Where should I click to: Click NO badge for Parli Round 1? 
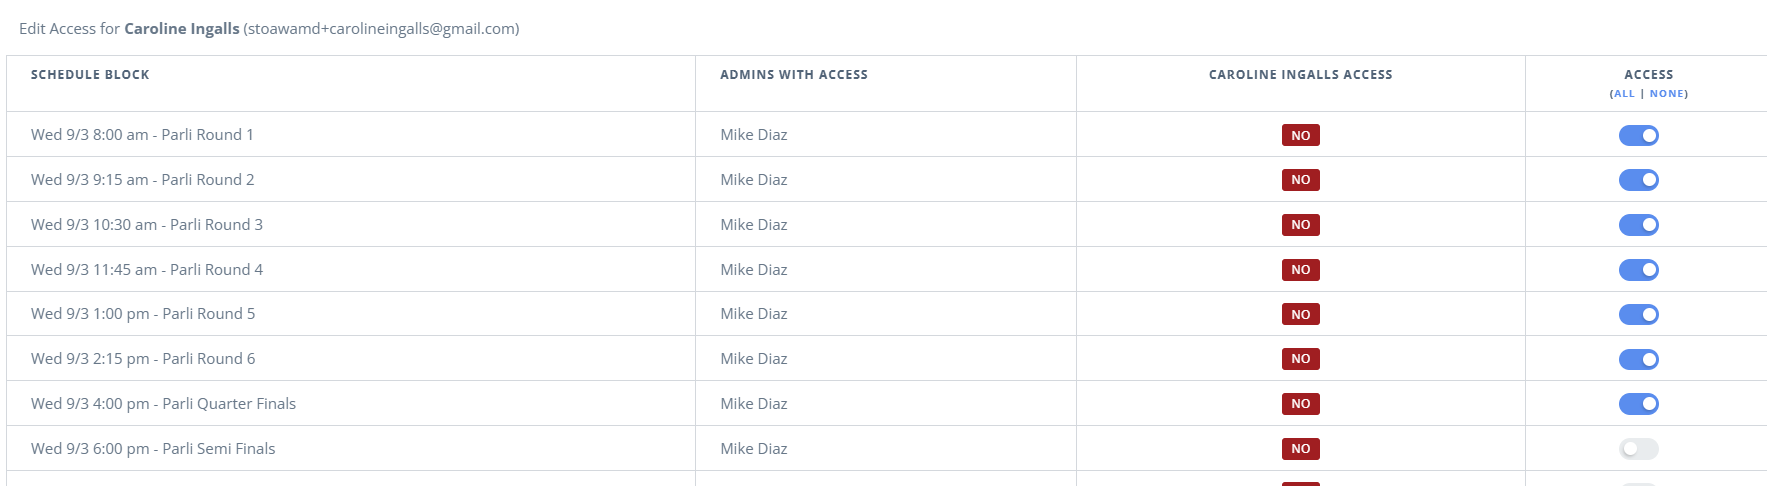[x=1300, y=135]
